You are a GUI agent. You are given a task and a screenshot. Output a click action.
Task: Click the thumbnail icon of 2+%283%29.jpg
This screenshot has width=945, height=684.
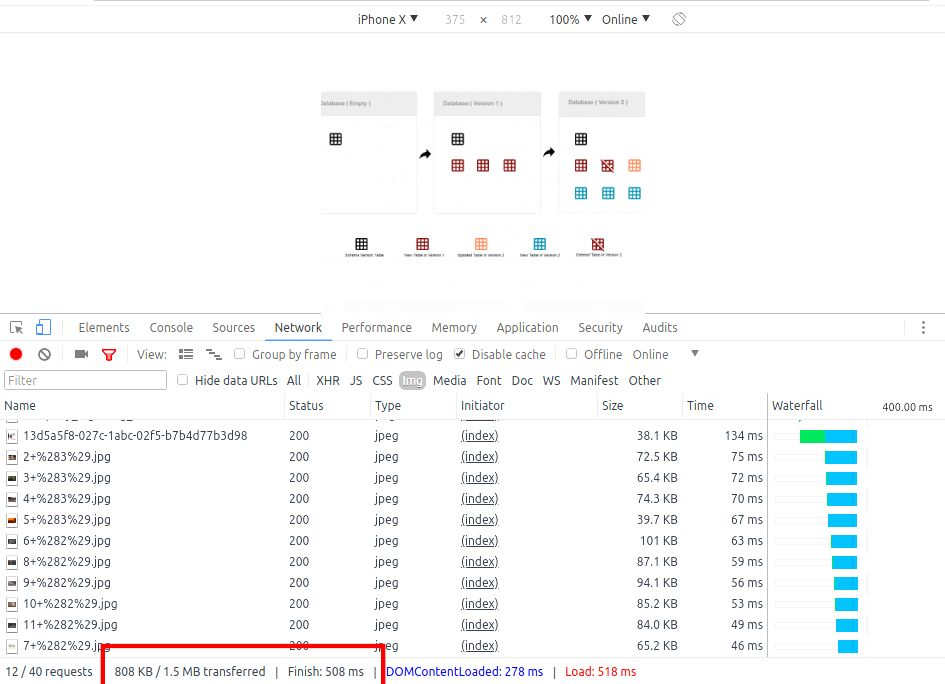[x=12, y=457]
